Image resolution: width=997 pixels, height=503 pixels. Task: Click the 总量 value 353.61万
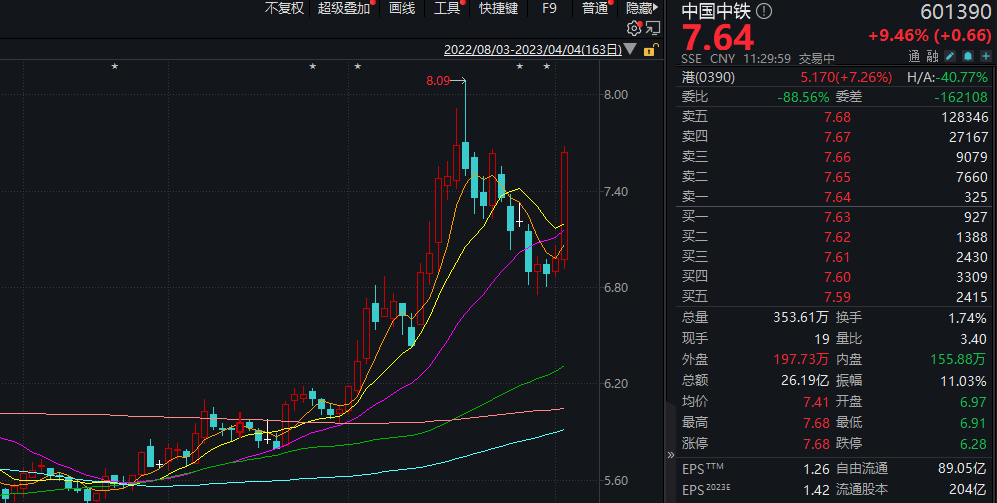point(801,317)
